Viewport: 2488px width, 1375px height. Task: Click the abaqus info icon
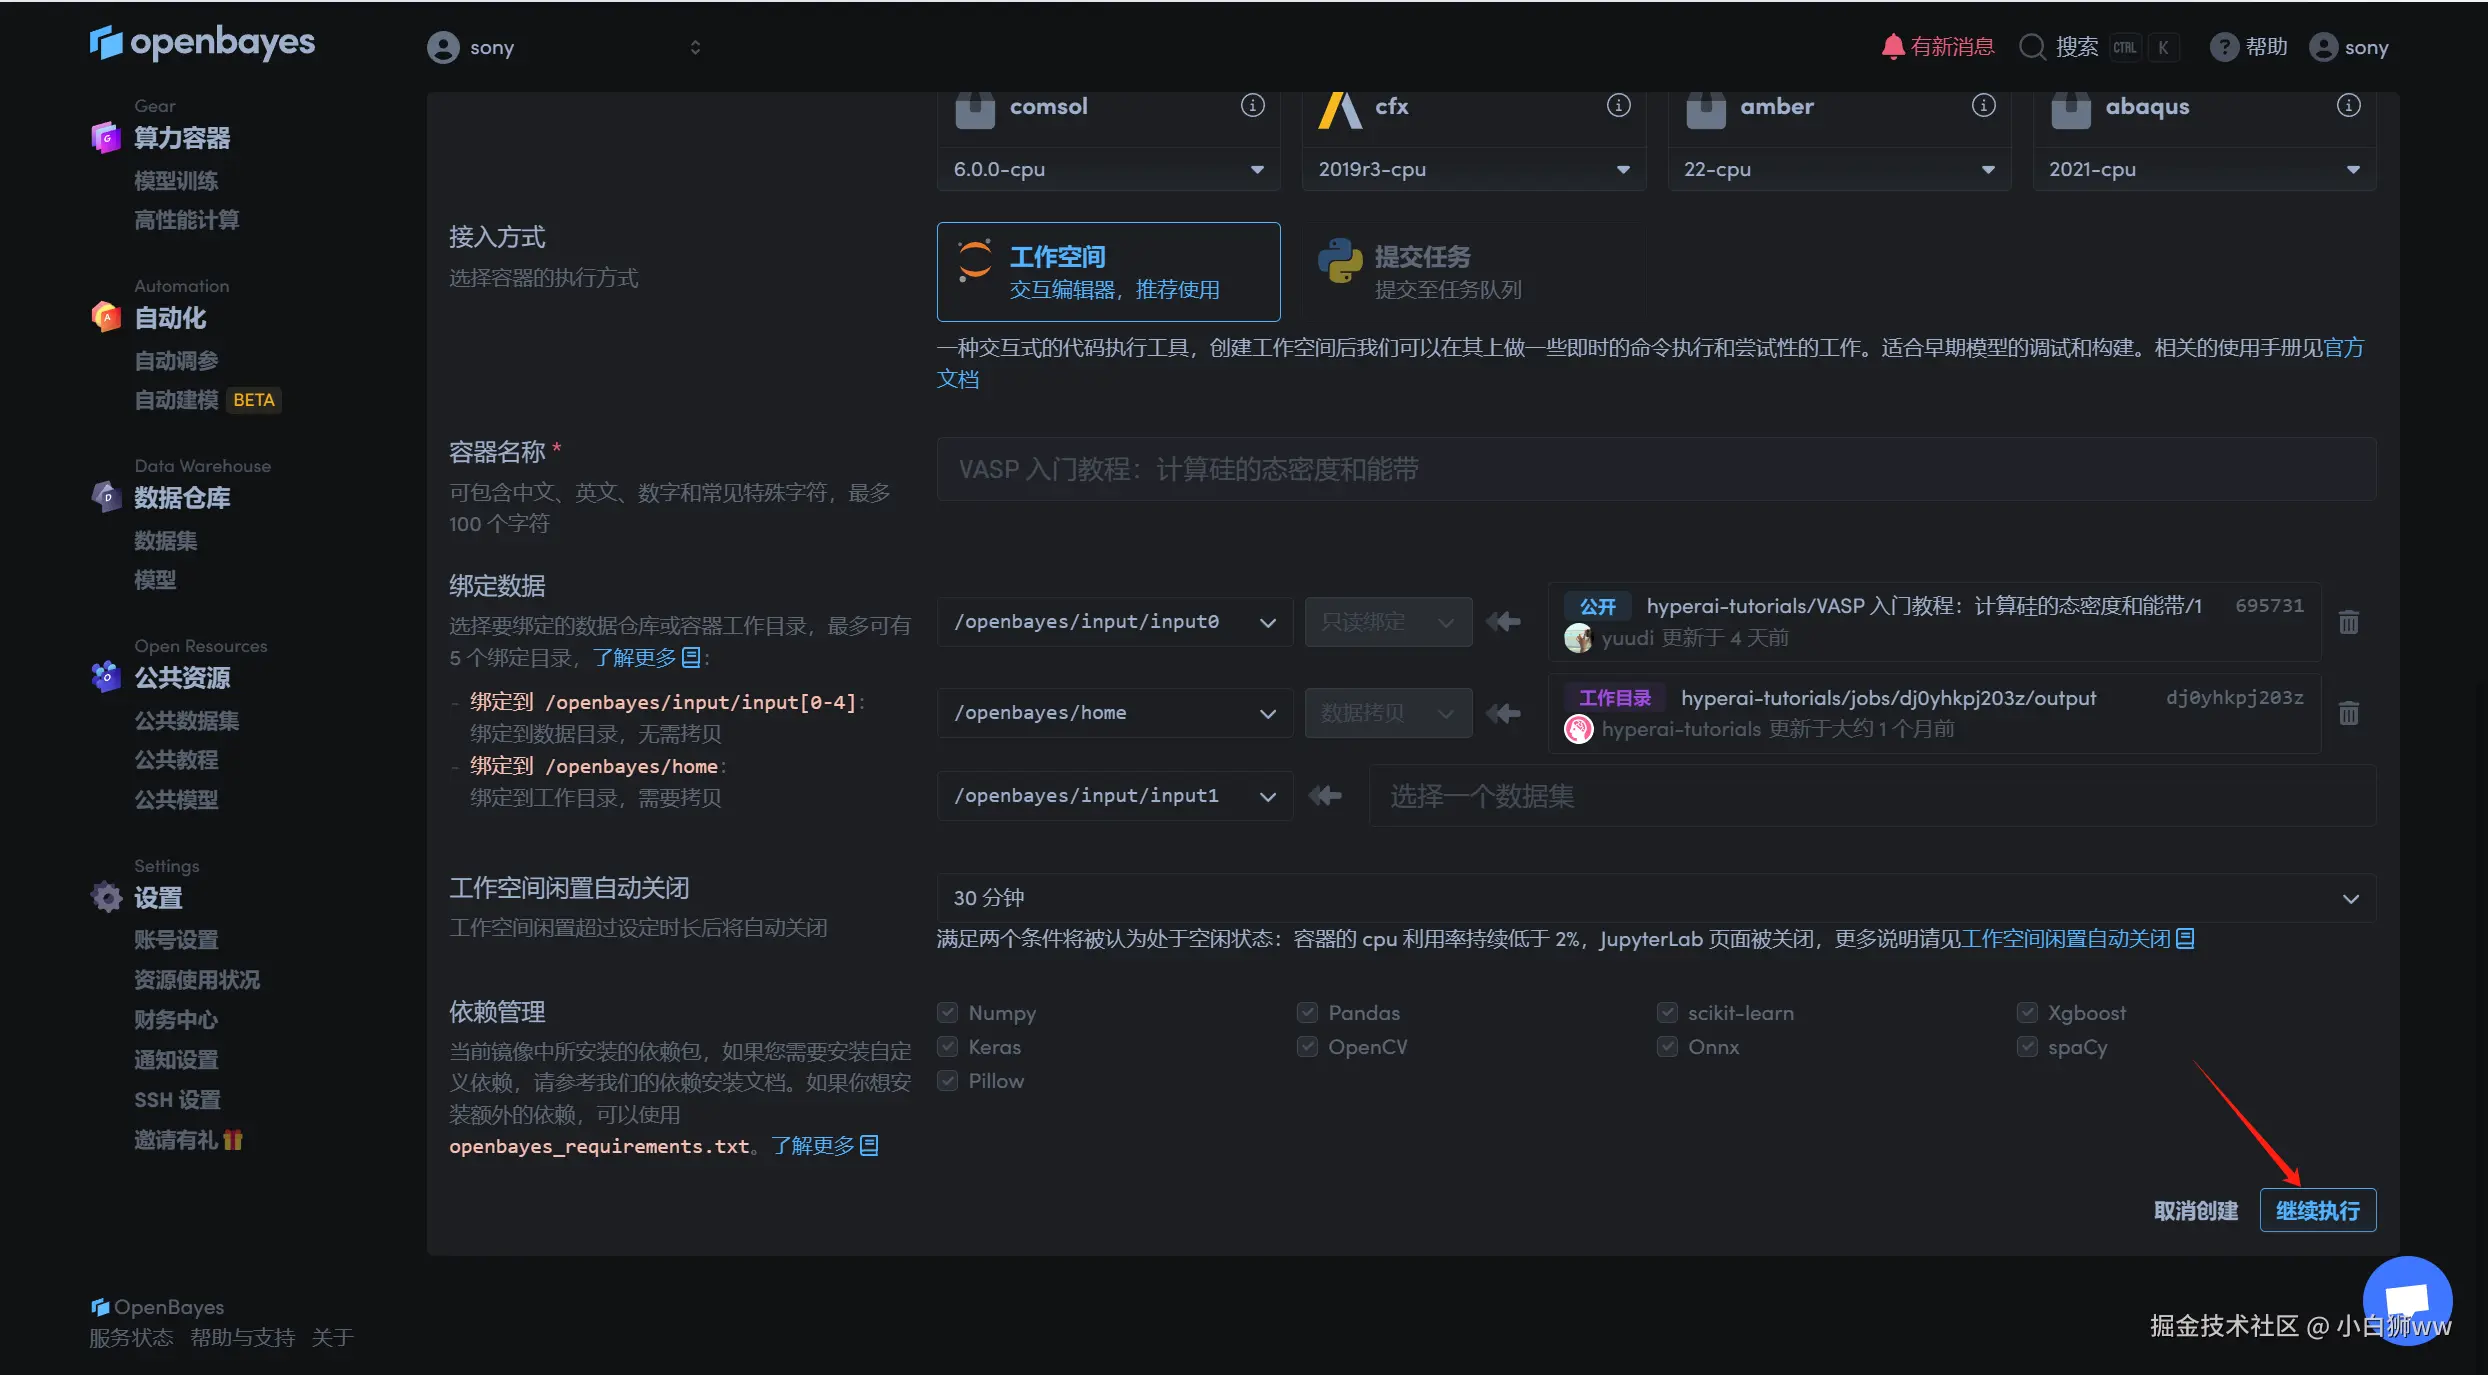point(2348,106)
